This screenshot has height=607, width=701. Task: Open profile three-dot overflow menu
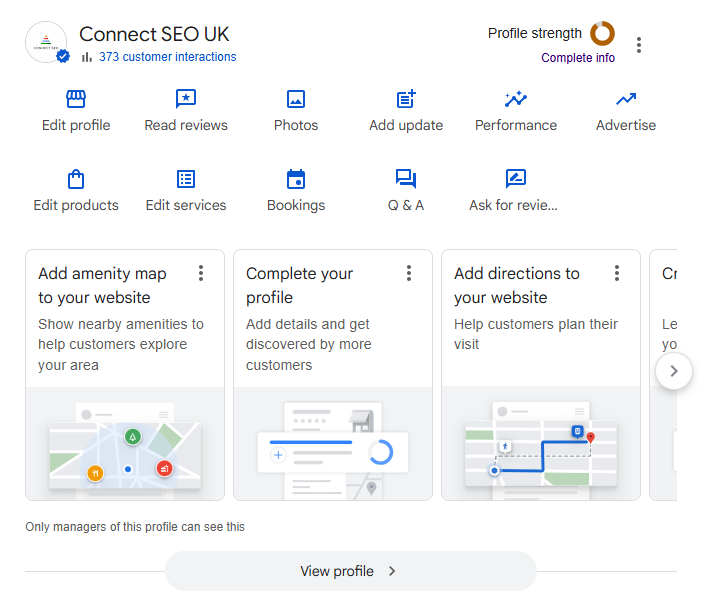[639, 45]
